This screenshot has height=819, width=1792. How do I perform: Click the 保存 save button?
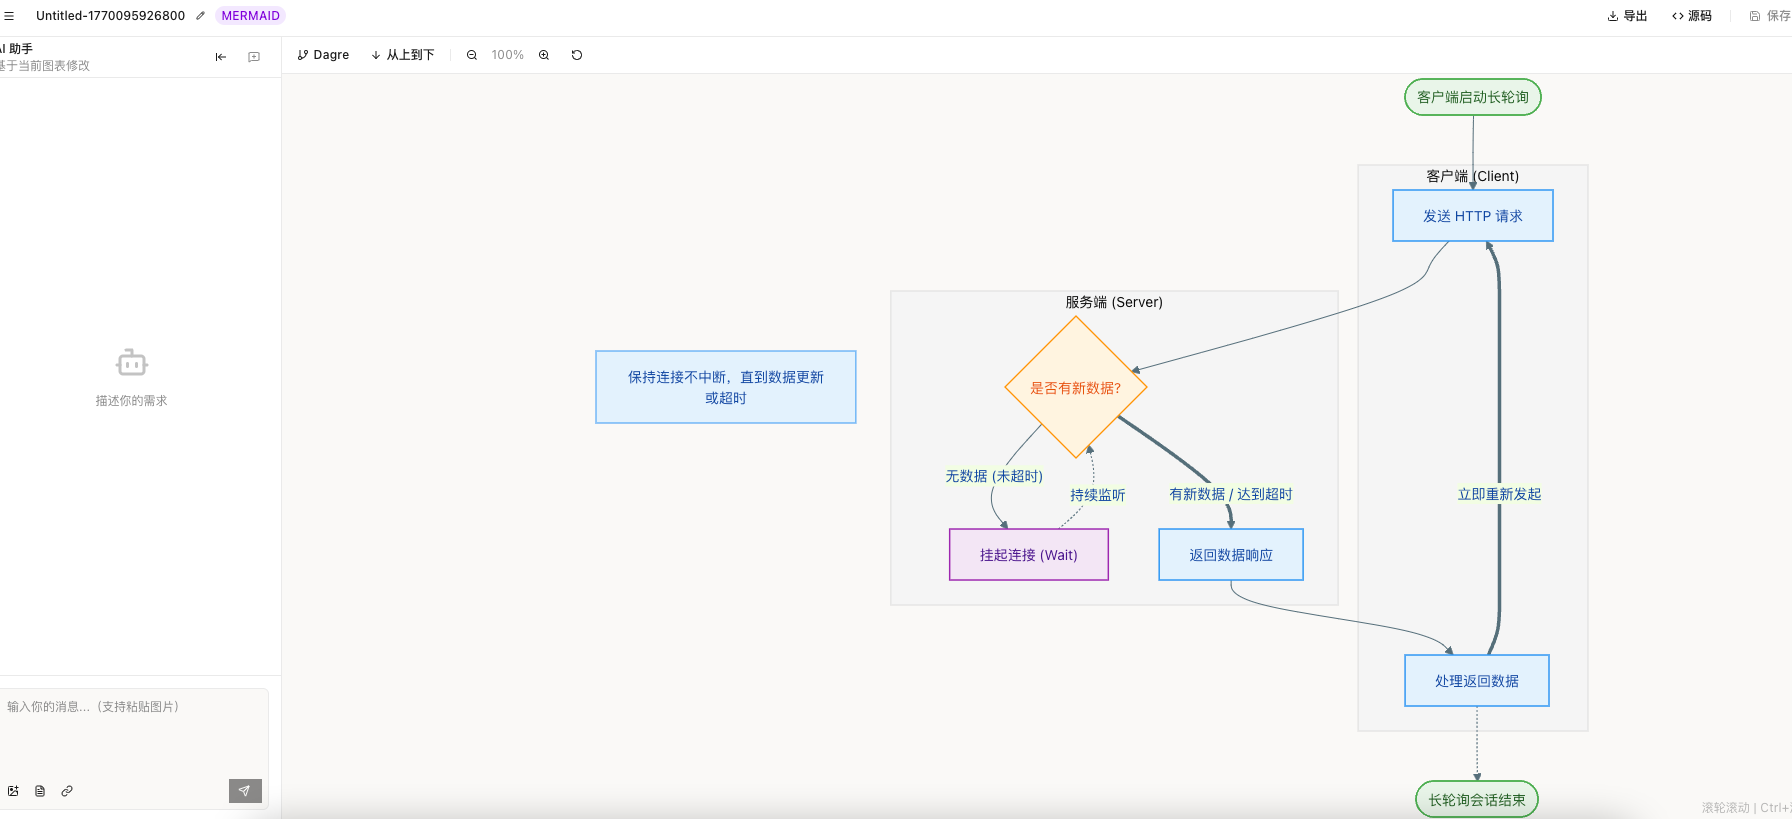coord(1769,16)
